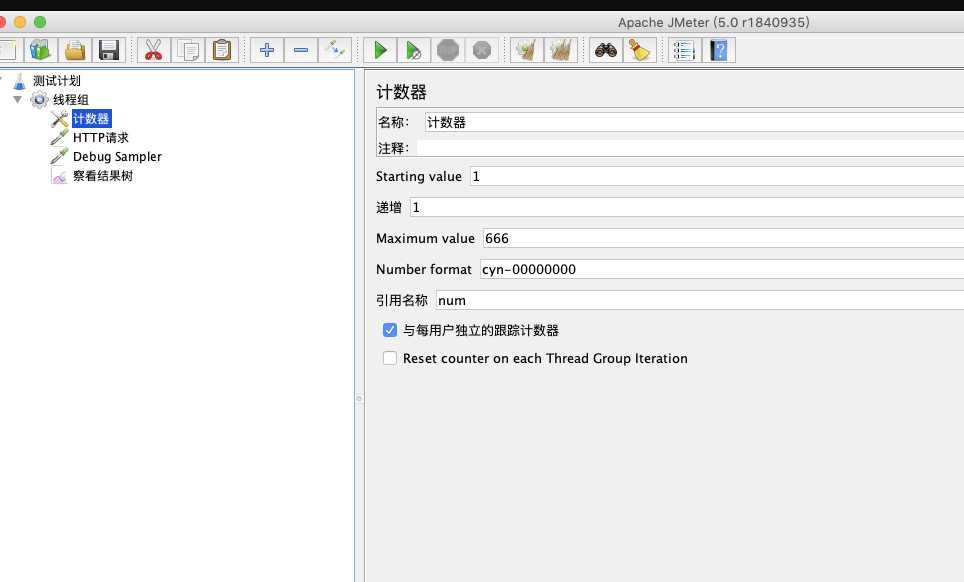Click the Open file folder icon
964x582 pixels.
tap(75, 50)
